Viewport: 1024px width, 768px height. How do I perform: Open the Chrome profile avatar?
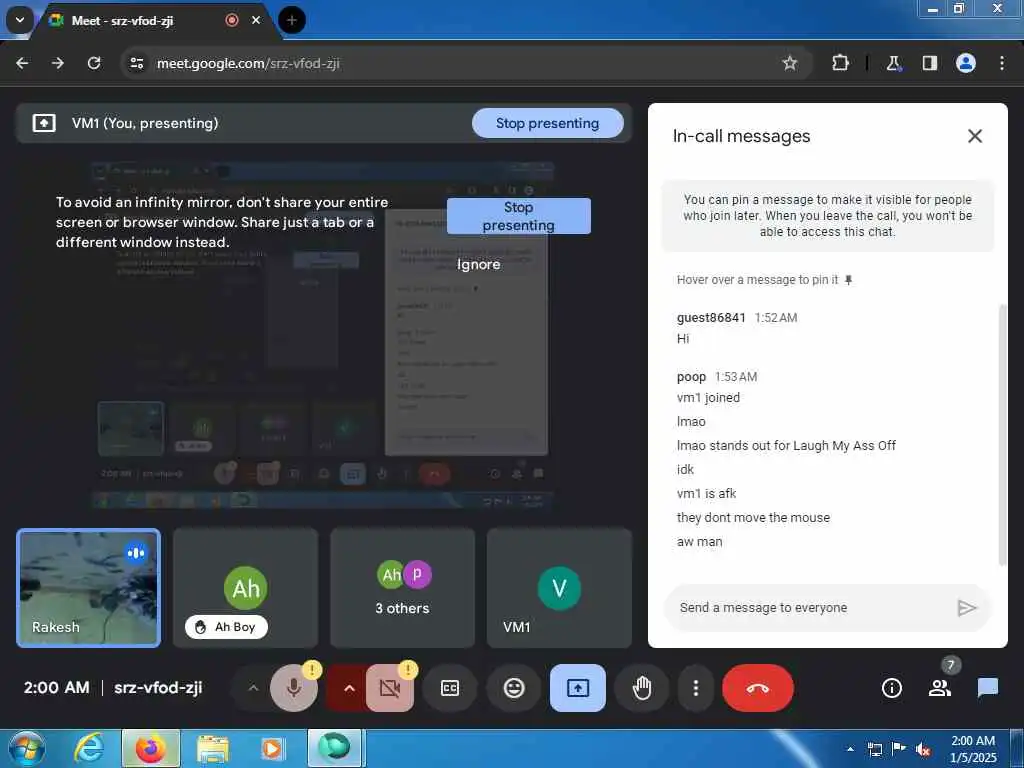966,63
